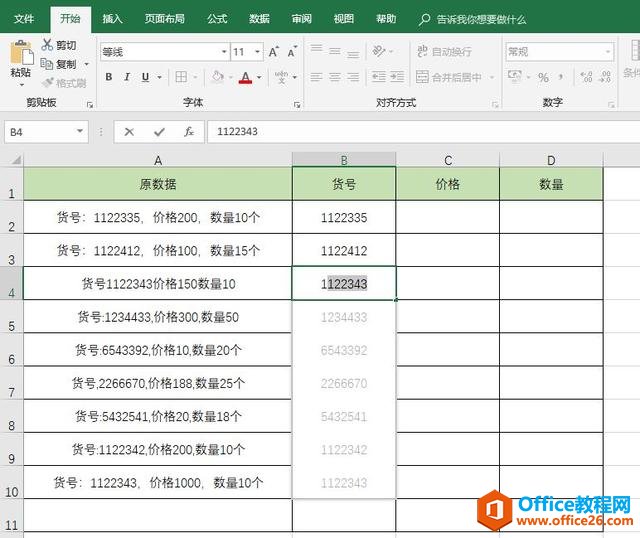Click the middle align icon
Image resolution: width=640 pixels, height=538 pixels.
(335, 51)
